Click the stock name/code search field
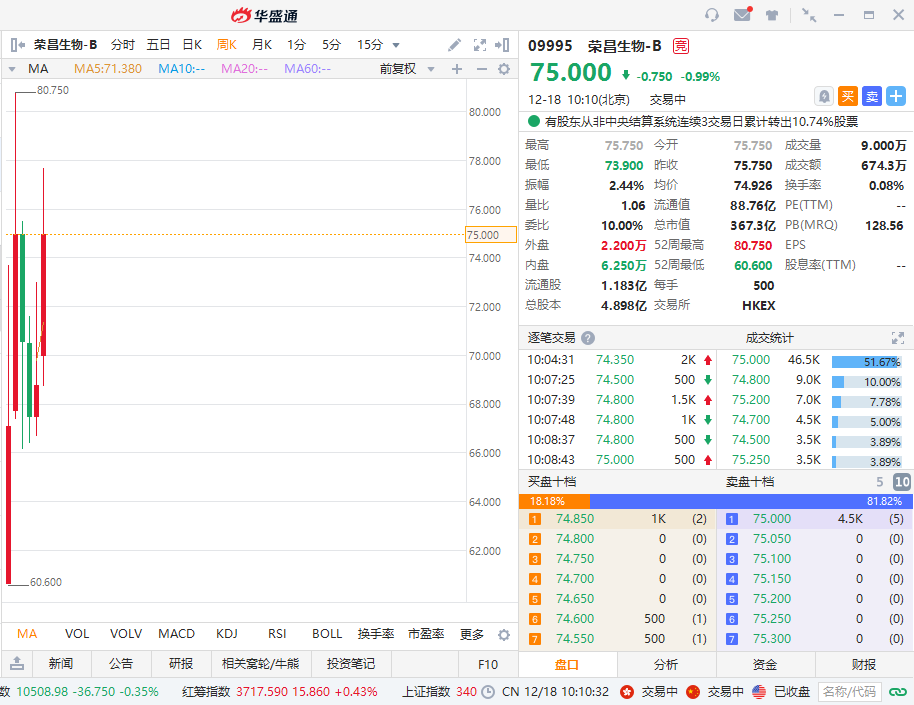 pos(849,692)
